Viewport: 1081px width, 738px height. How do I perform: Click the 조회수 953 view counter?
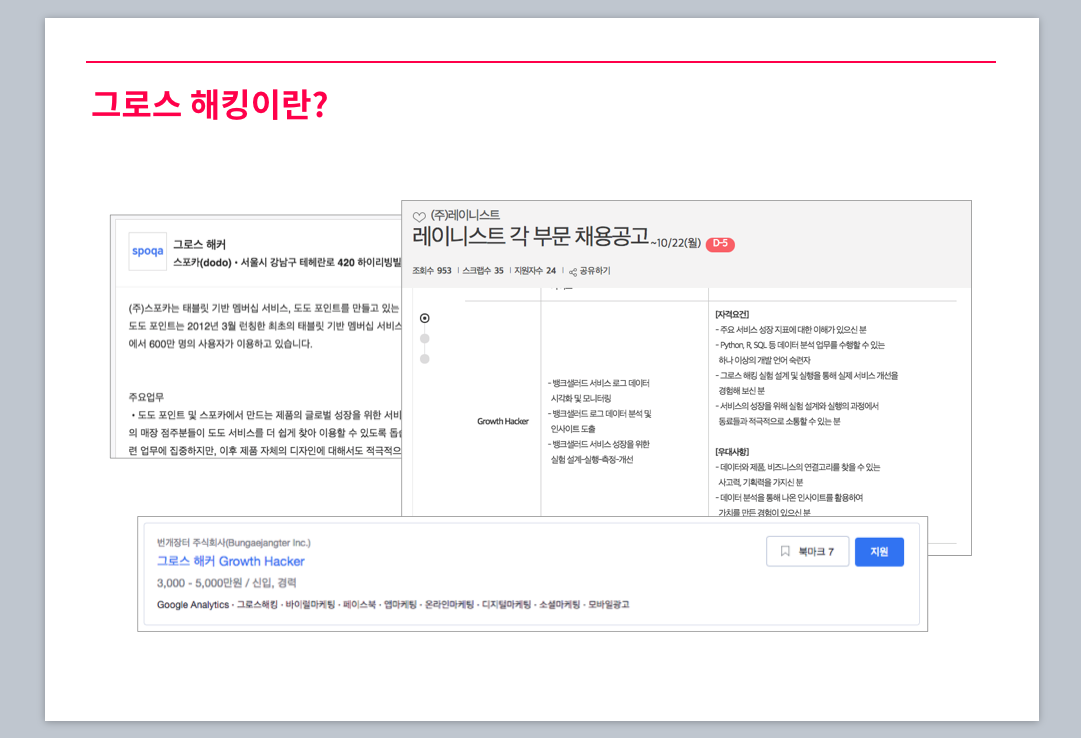pos(433,270)
